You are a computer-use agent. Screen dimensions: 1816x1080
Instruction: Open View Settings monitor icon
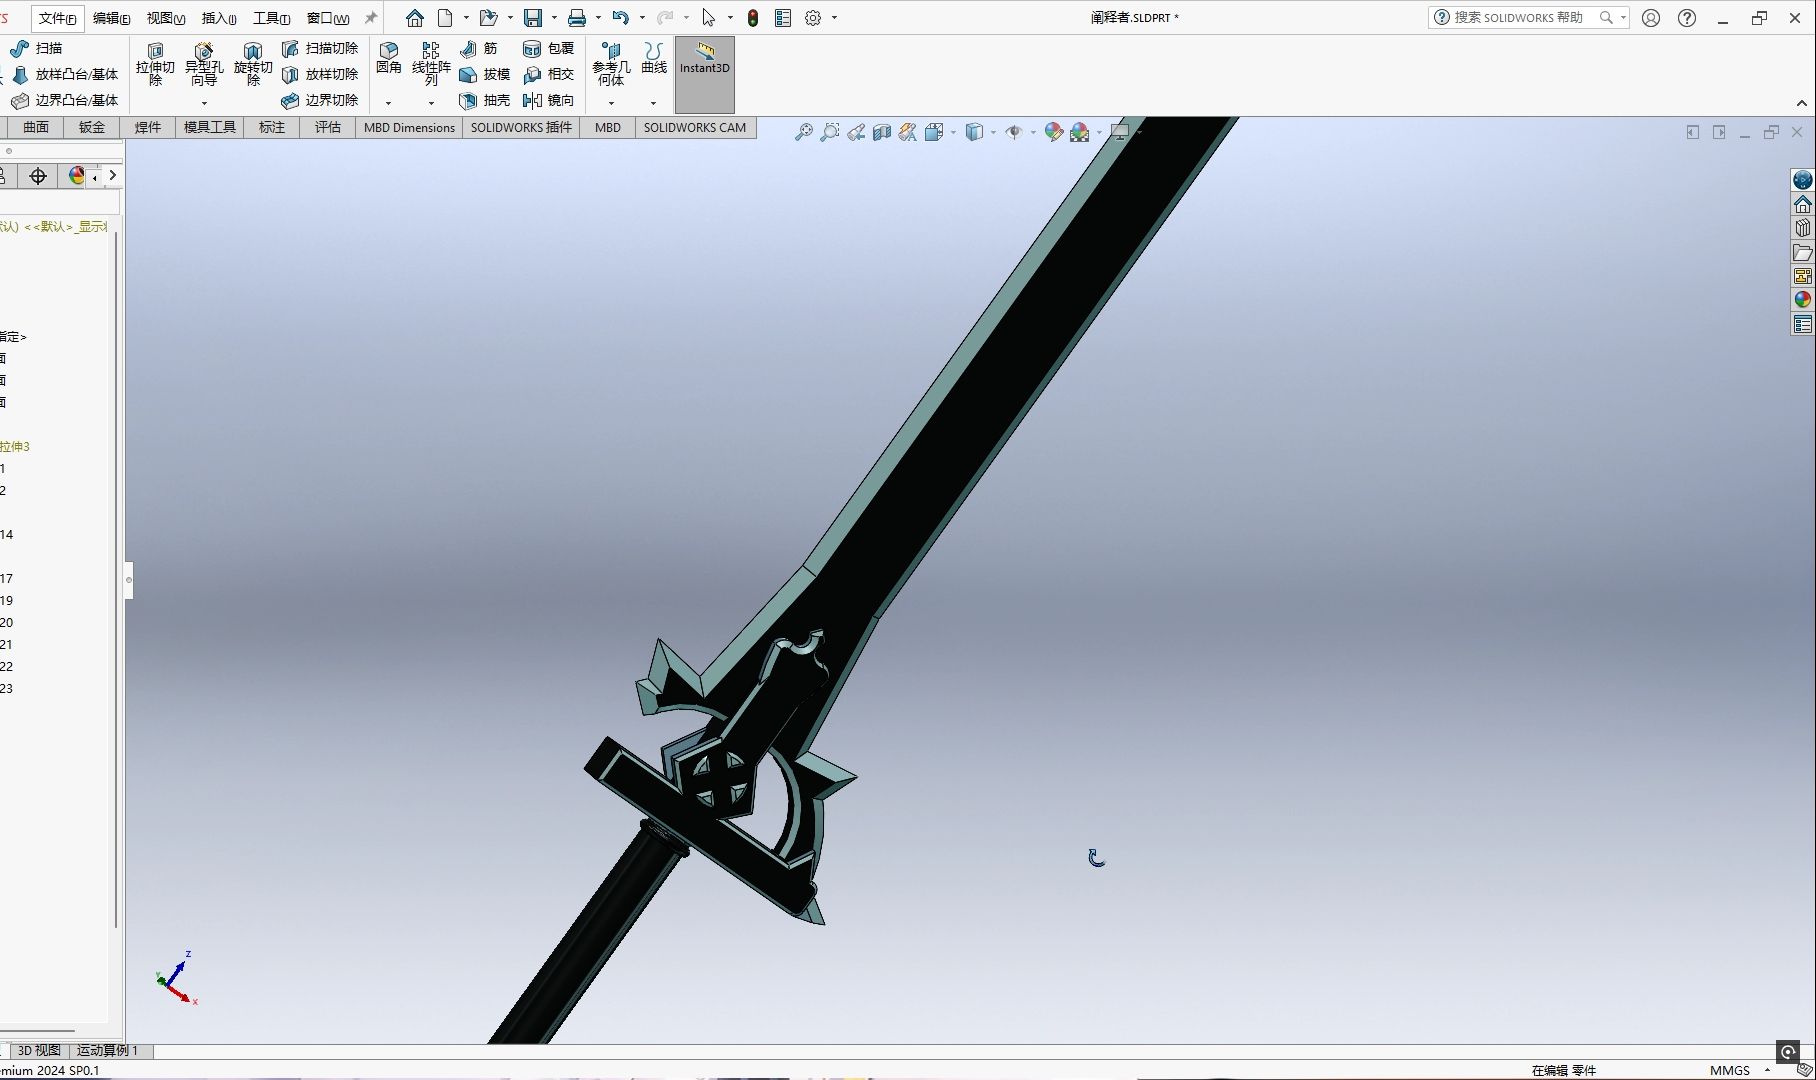1120,132
